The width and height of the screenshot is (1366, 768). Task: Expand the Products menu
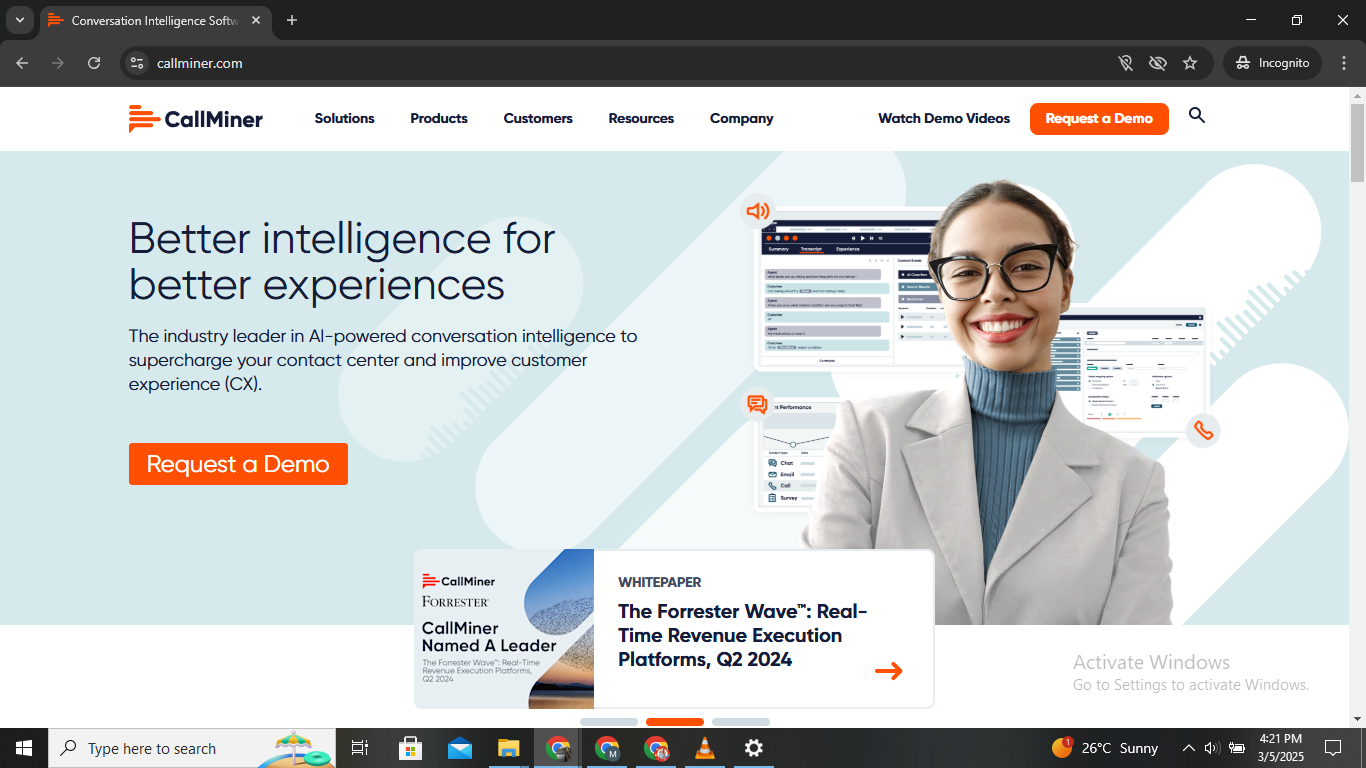[x=439, y=118]
